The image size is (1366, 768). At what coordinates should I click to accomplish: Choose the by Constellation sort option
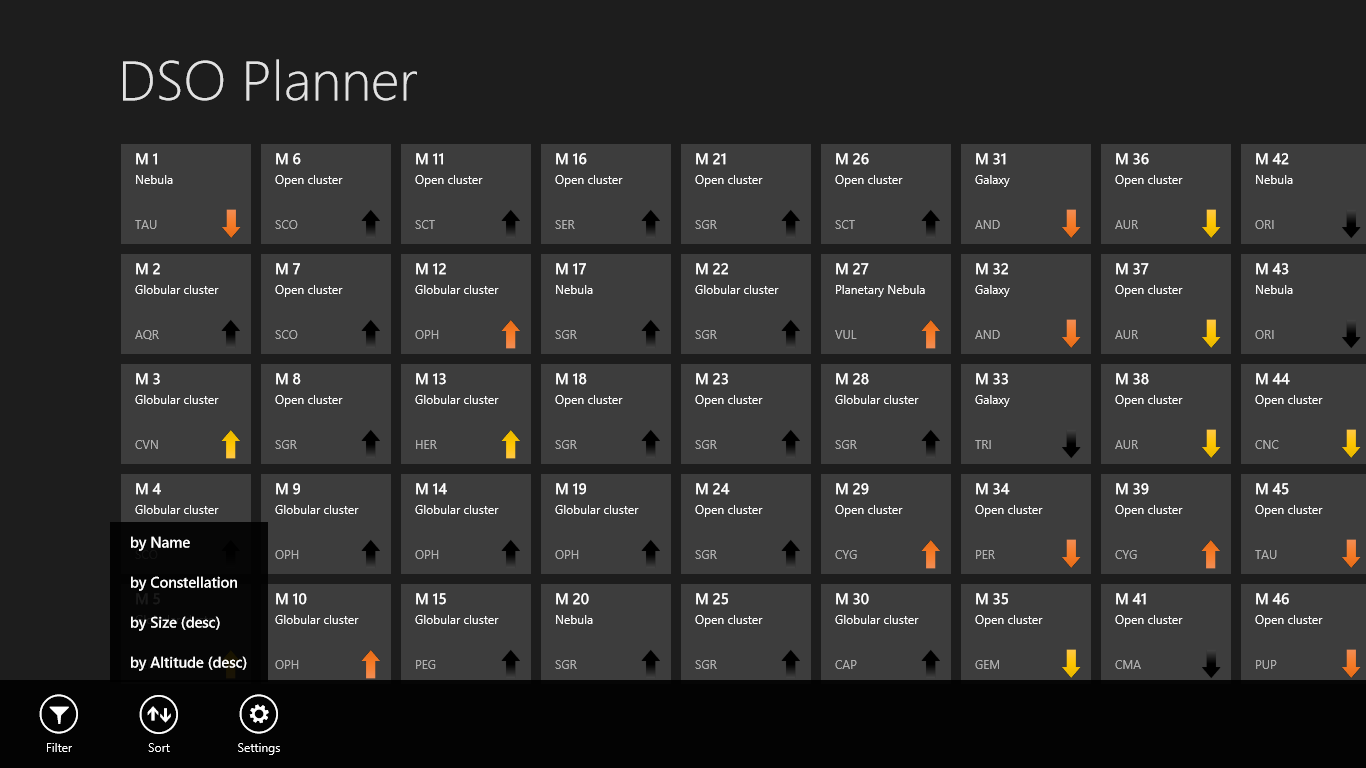click(184, 583)
